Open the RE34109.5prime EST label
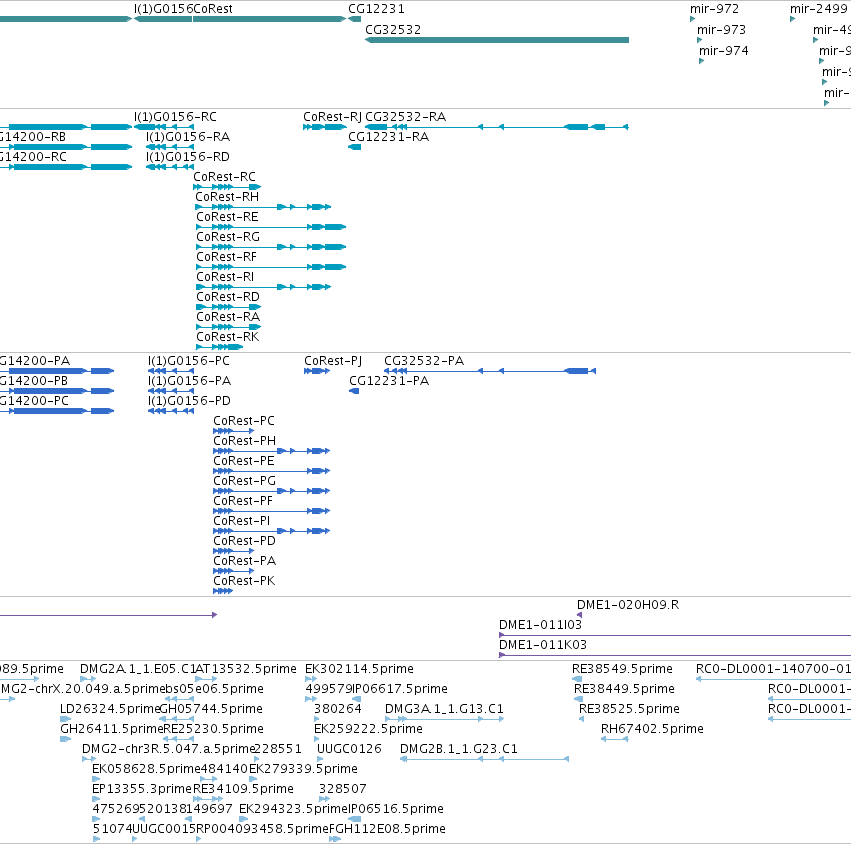Viewport: 851px width, 844px height. click(x=243, y=789)
